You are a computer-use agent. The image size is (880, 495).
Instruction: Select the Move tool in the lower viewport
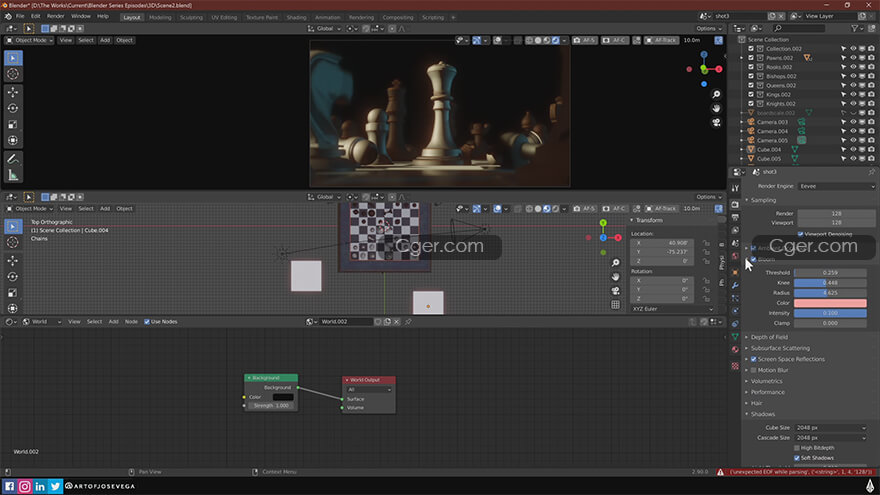pos(13,260)
